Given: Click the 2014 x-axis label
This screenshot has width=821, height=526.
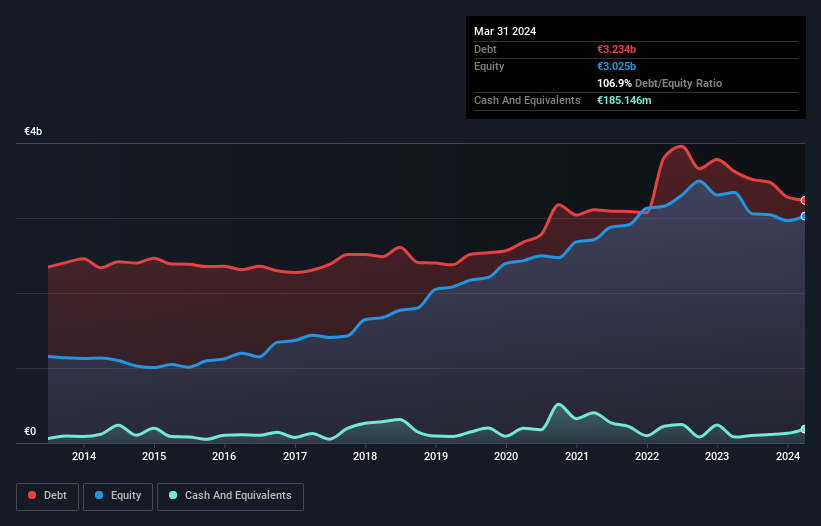Looking at the screenshot, I should [84, 456].
